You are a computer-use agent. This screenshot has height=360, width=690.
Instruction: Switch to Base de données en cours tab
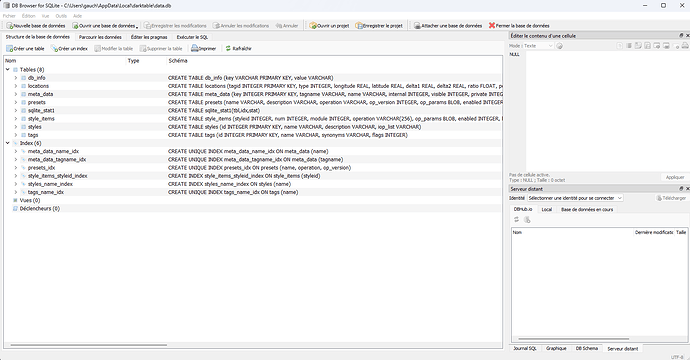click(587, 209)
